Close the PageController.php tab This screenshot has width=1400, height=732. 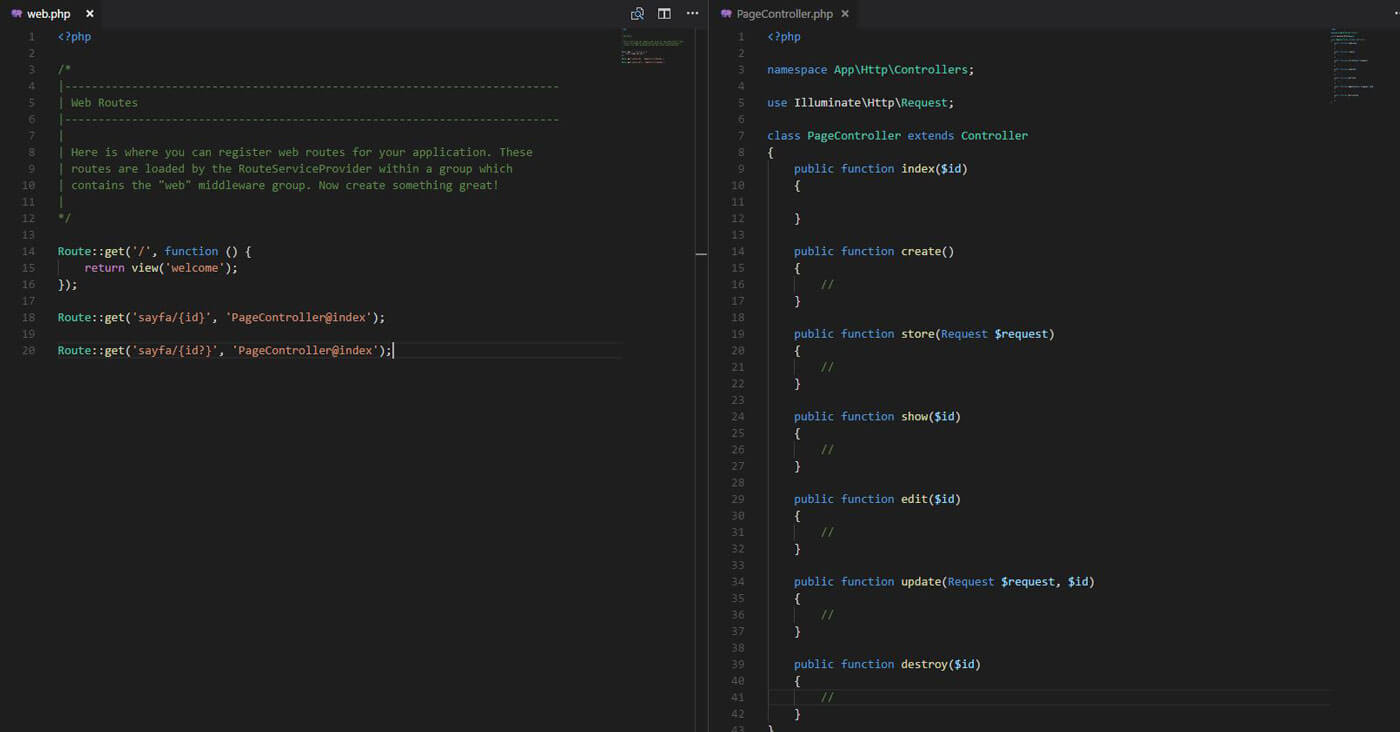tap(845, 14)
